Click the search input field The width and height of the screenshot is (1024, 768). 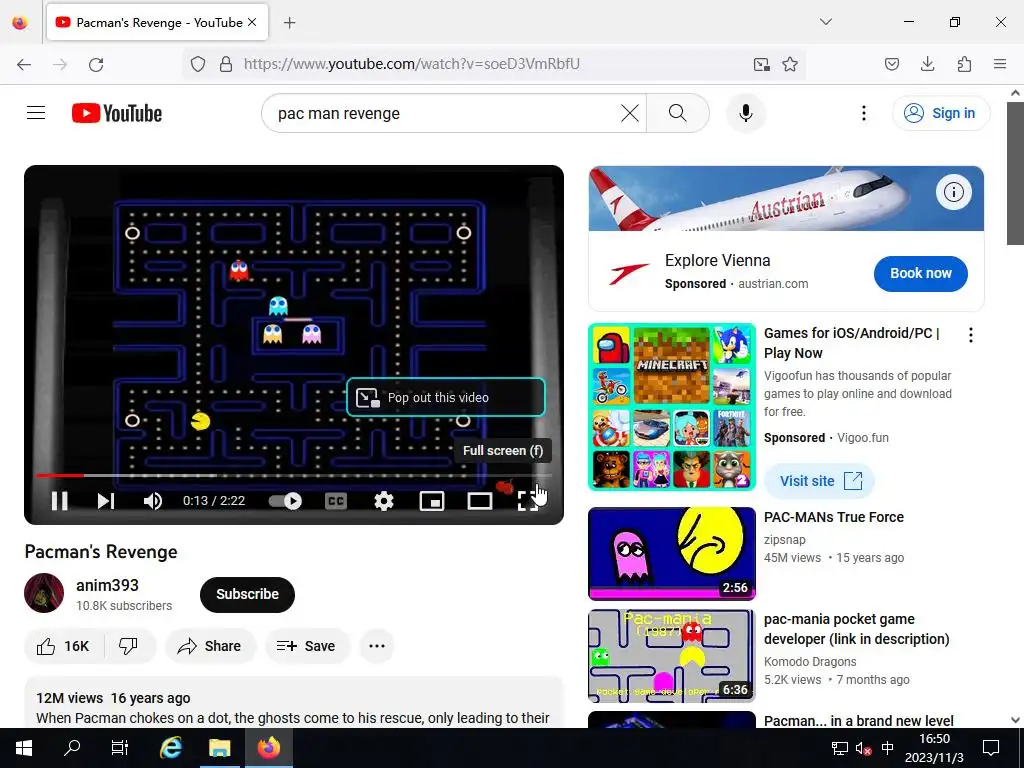(x=446, y=113)
